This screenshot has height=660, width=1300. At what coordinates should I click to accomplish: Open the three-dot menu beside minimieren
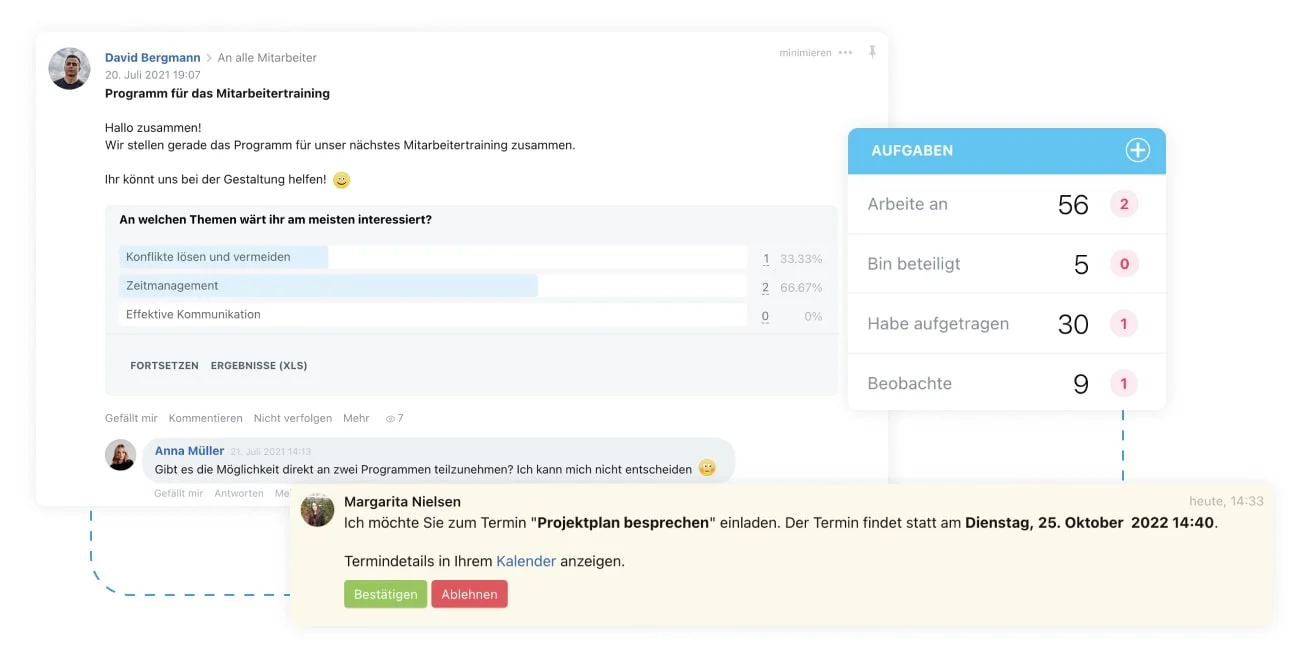(846, 53)
